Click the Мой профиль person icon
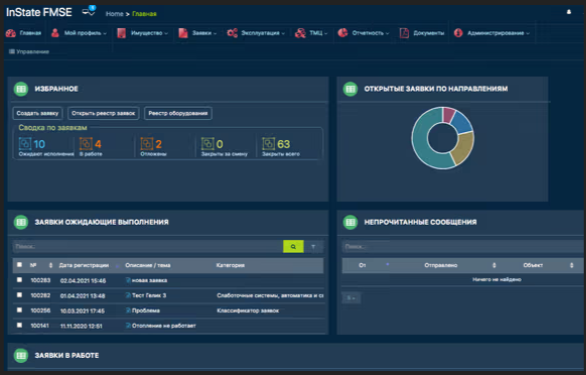Viewport: 586px width, 375px height. (x=55, y=33)
